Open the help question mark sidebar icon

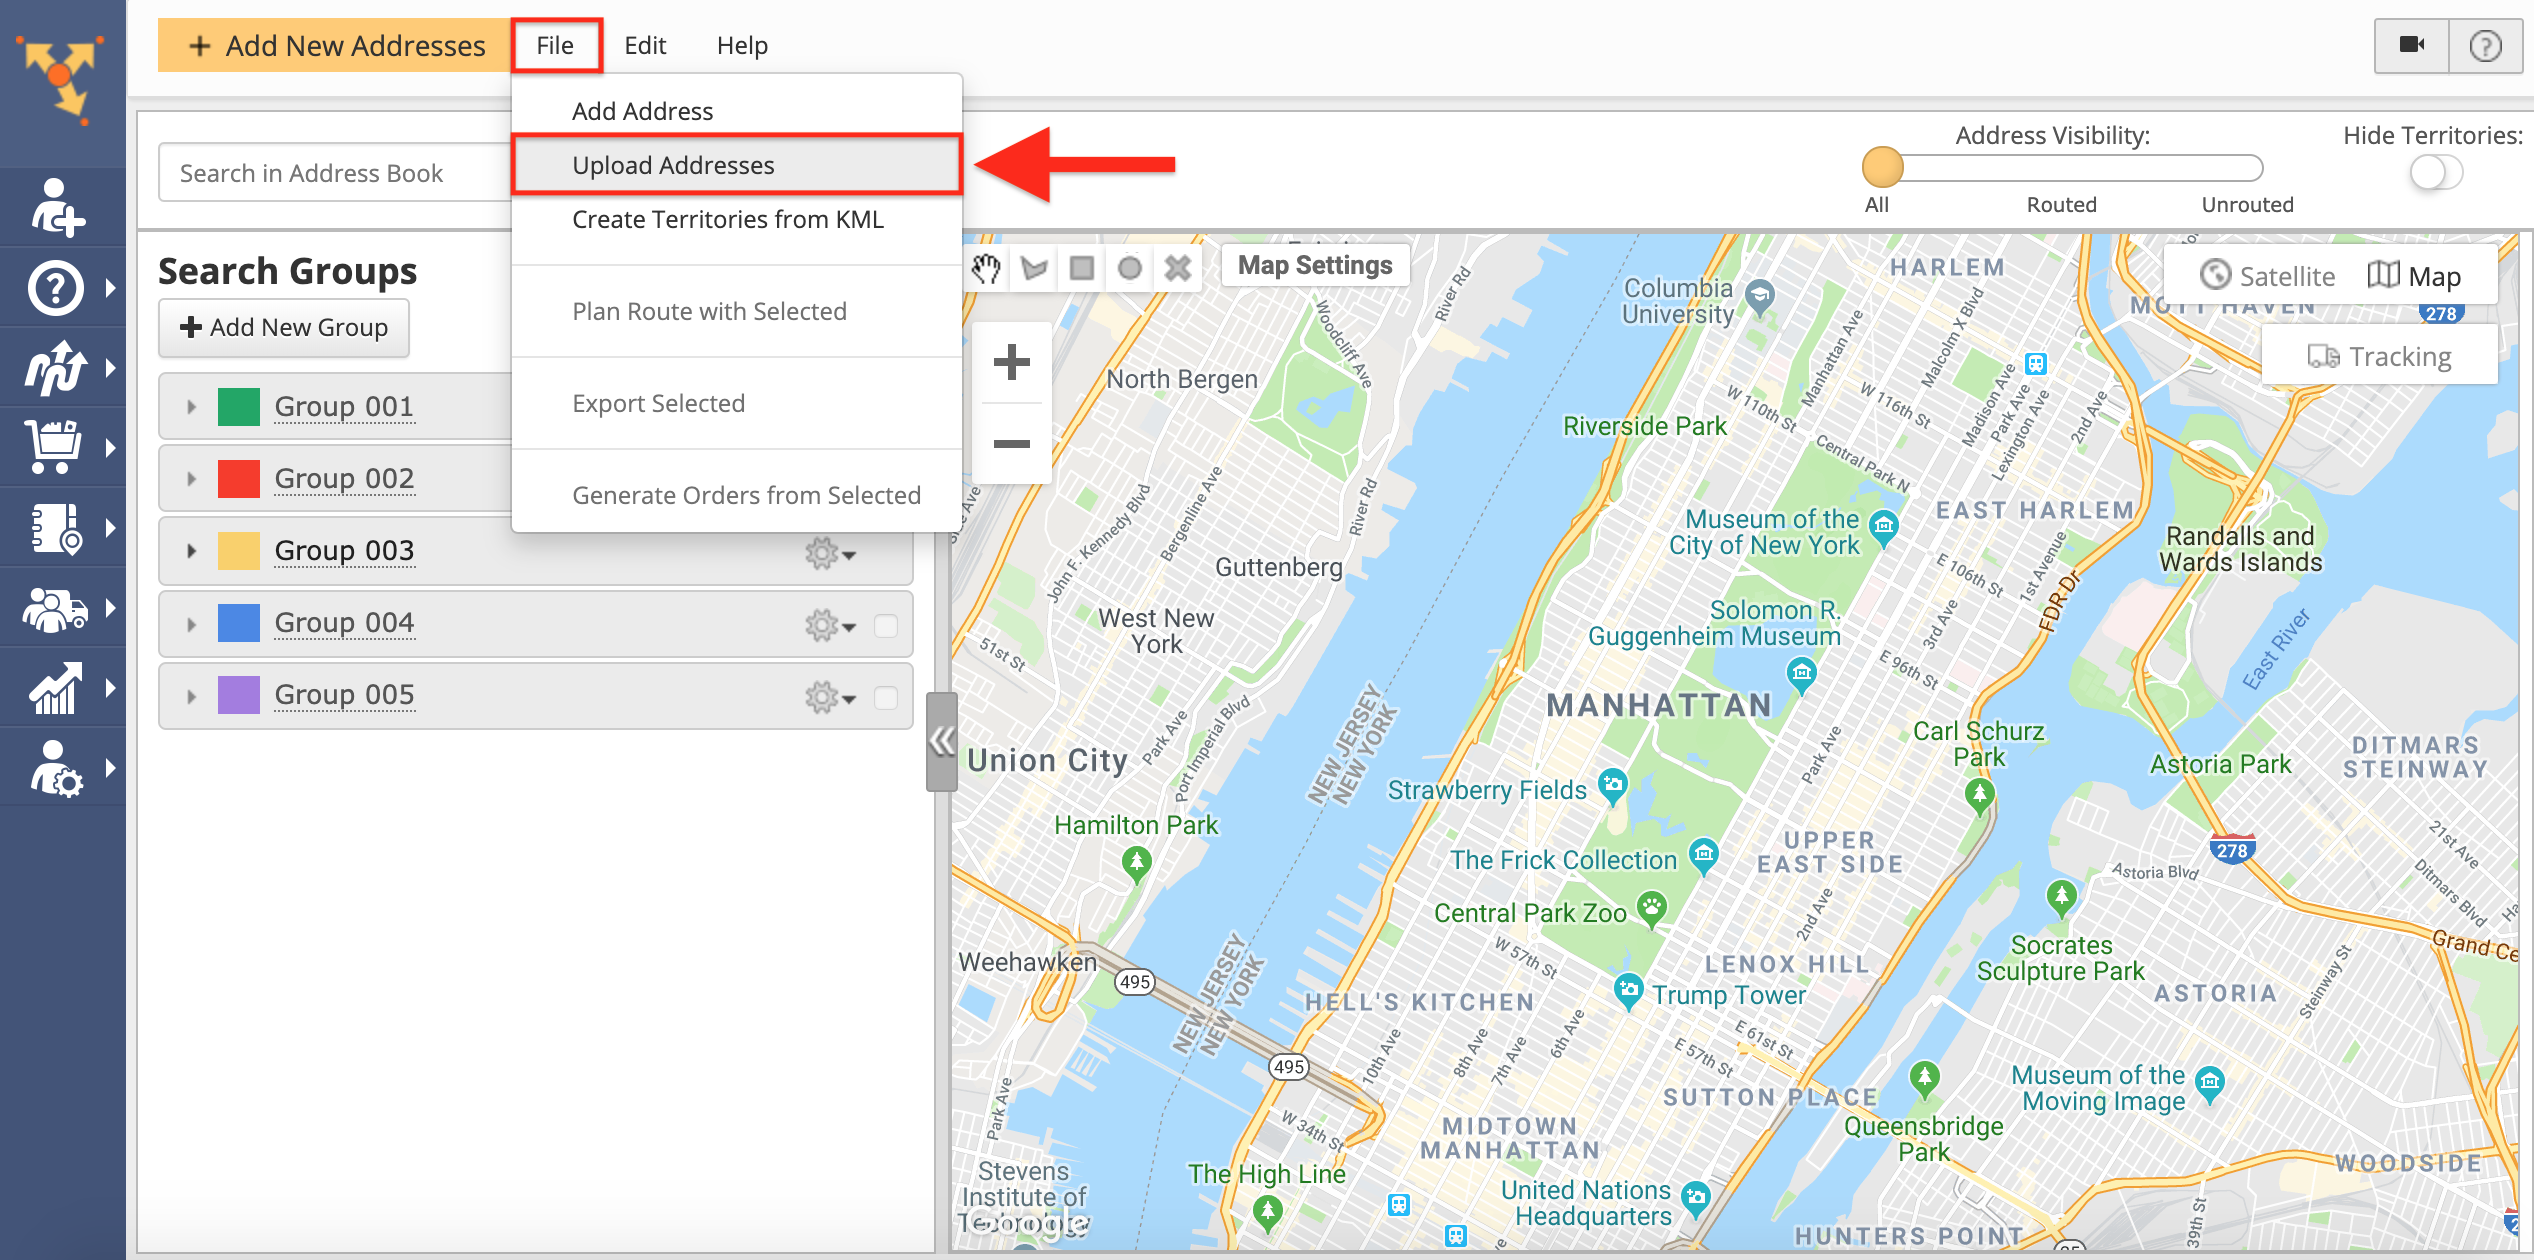click(x=56, y=288)
